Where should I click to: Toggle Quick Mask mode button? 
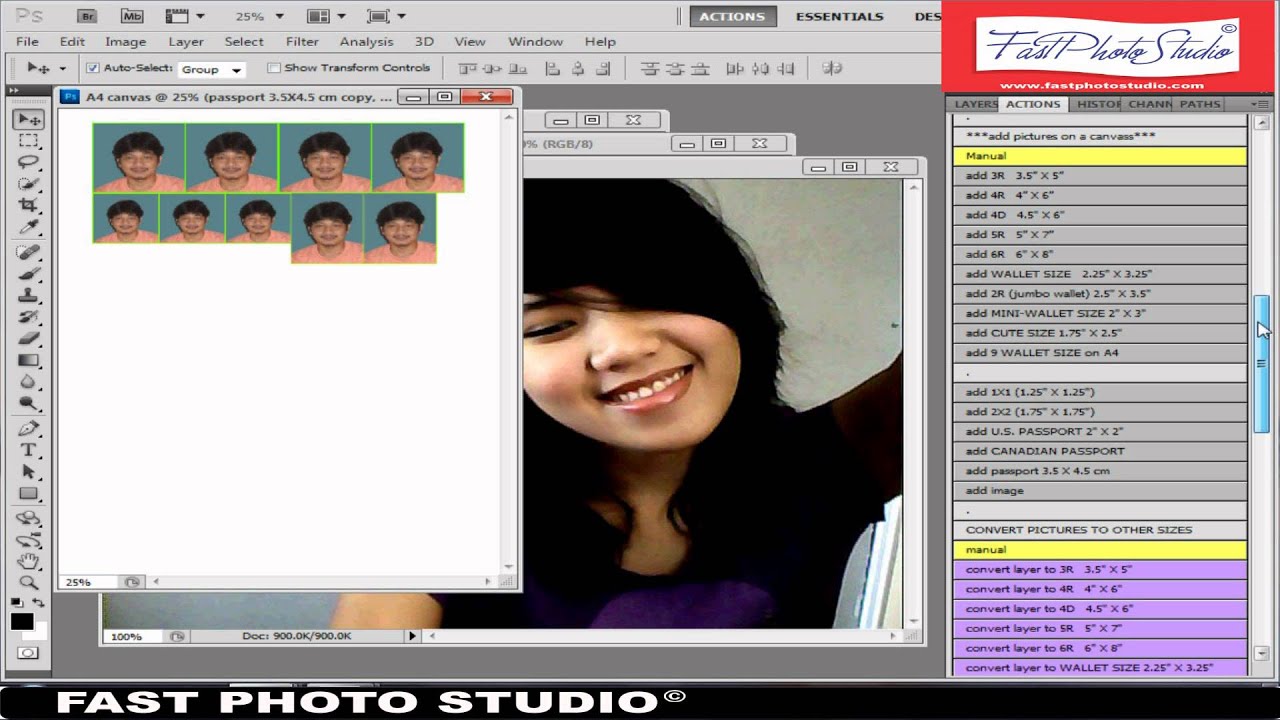pos(28,653)
